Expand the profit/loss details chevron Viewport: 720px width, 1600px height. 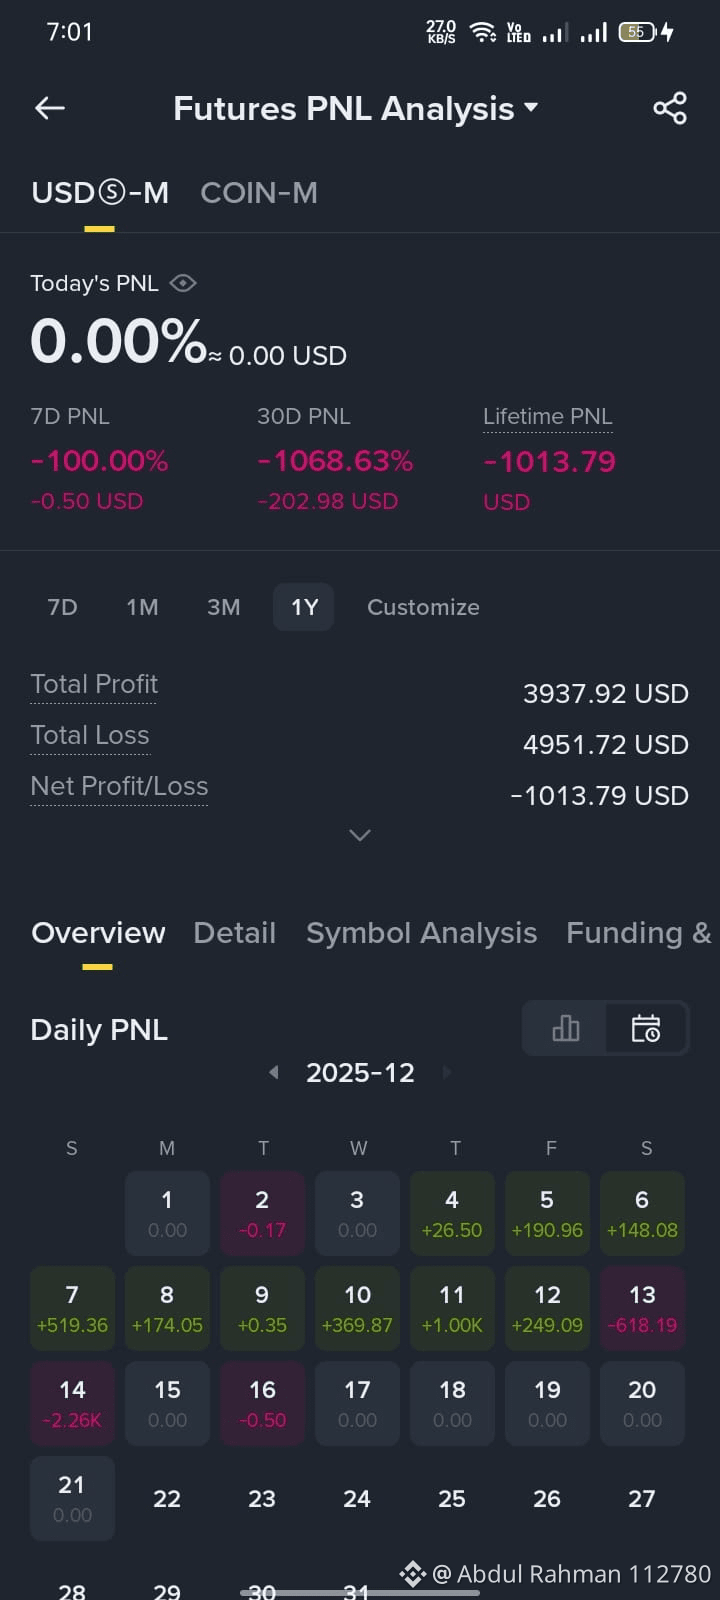[x=360, y=835]
